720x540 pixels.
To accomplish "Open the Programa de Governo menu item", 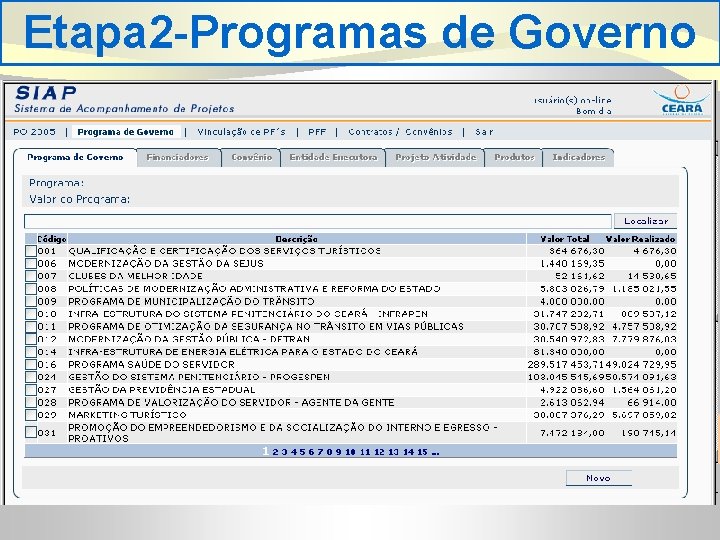I will 126,132.
